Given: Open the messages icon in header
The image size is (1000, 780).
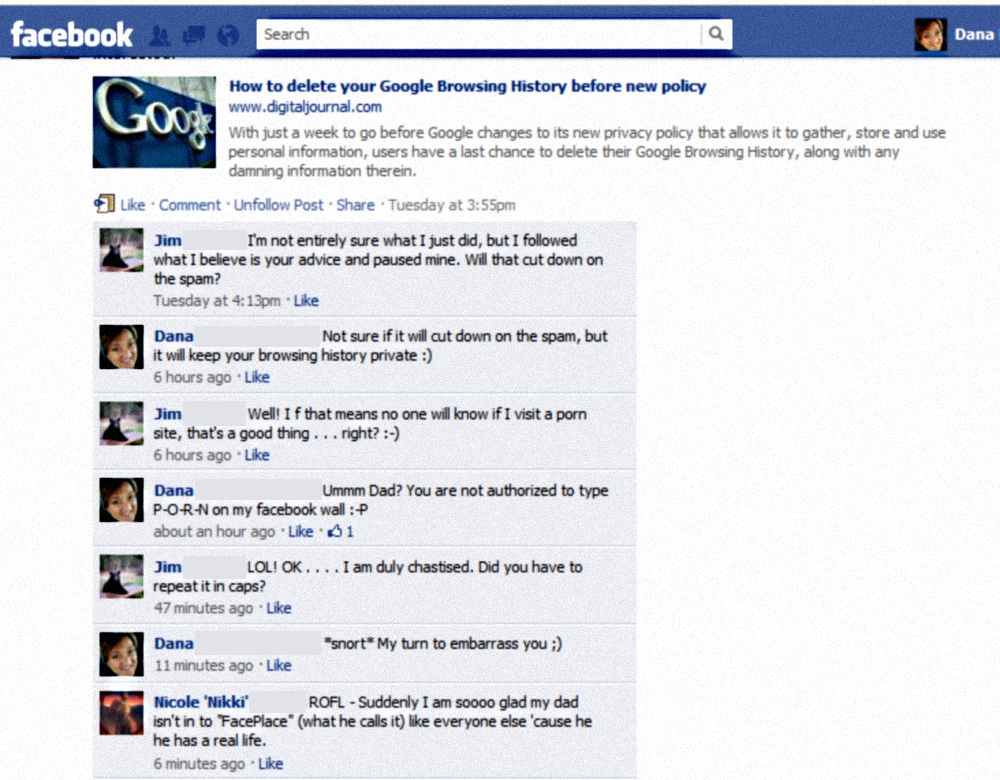Looking at the screenshot, I should pyautogui.click(x=194, y=35).
